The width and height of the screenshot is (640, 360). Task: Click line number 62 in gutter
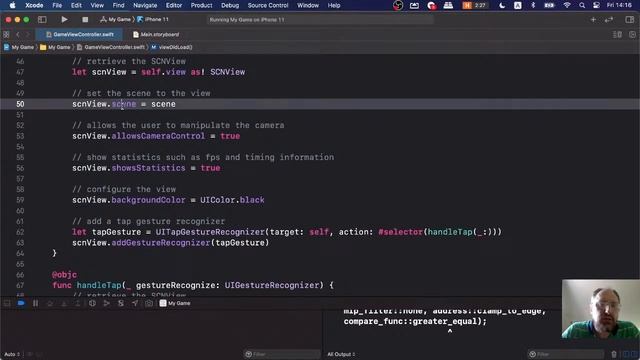pos(20,232)
